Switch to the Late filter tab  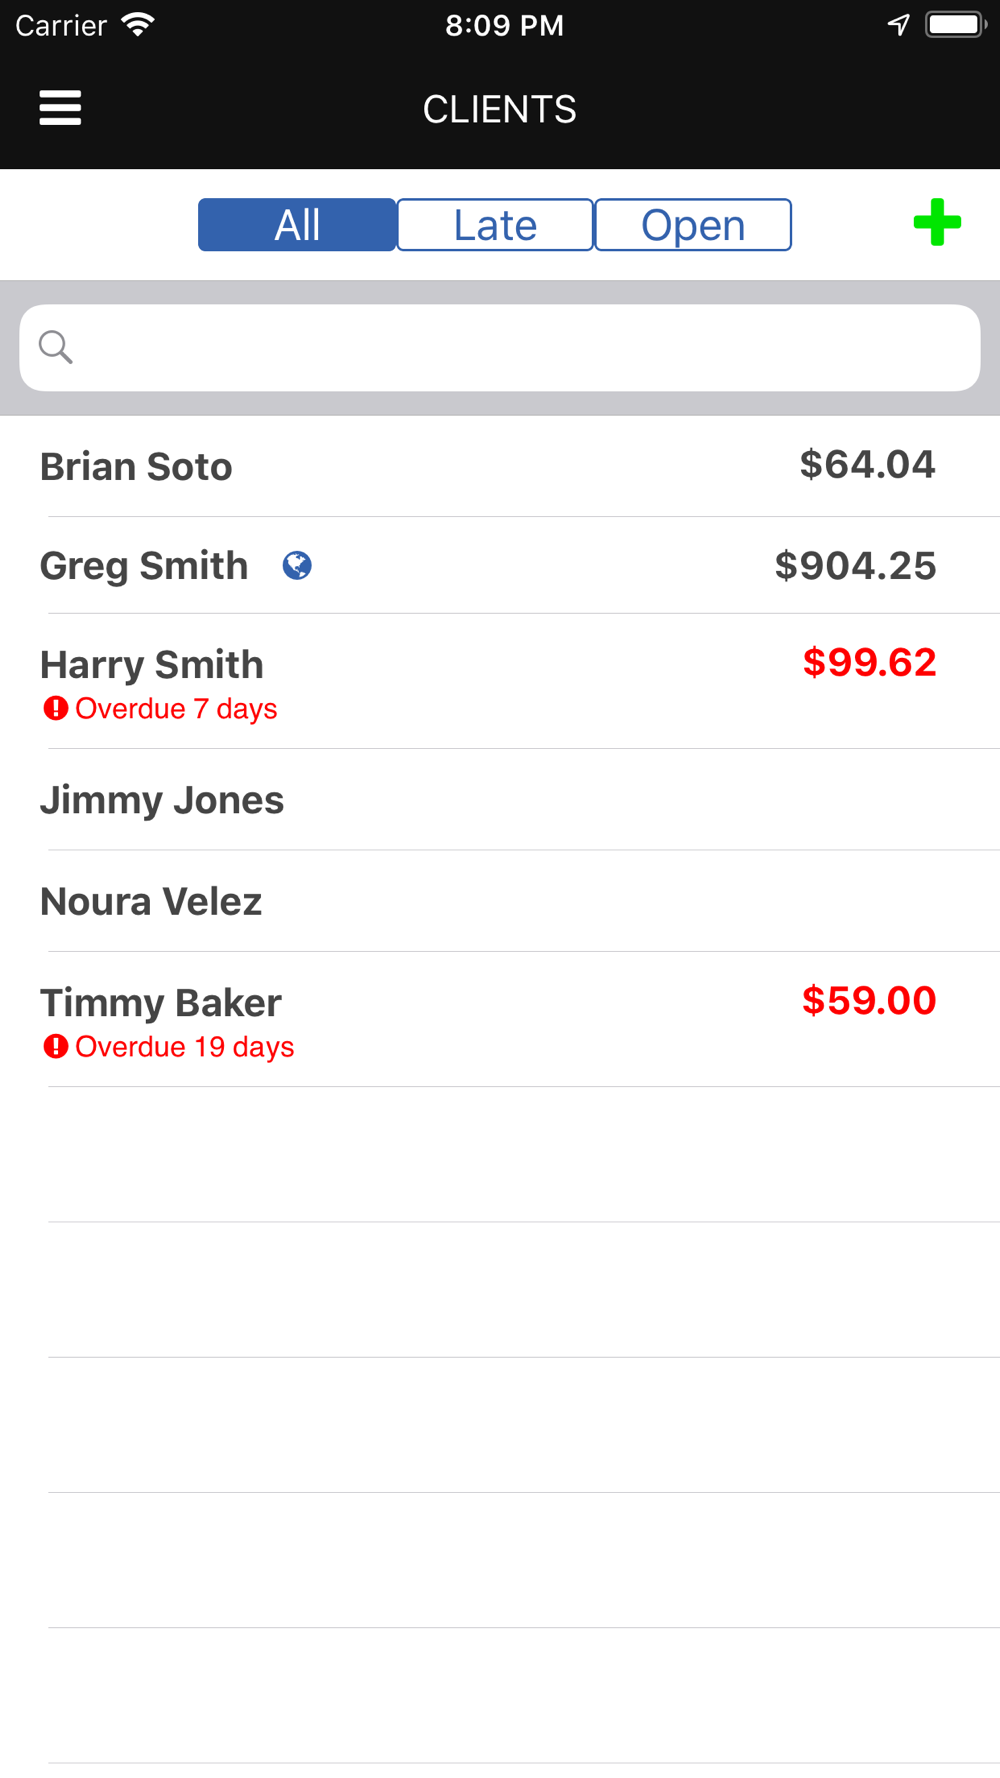(495, 225)
